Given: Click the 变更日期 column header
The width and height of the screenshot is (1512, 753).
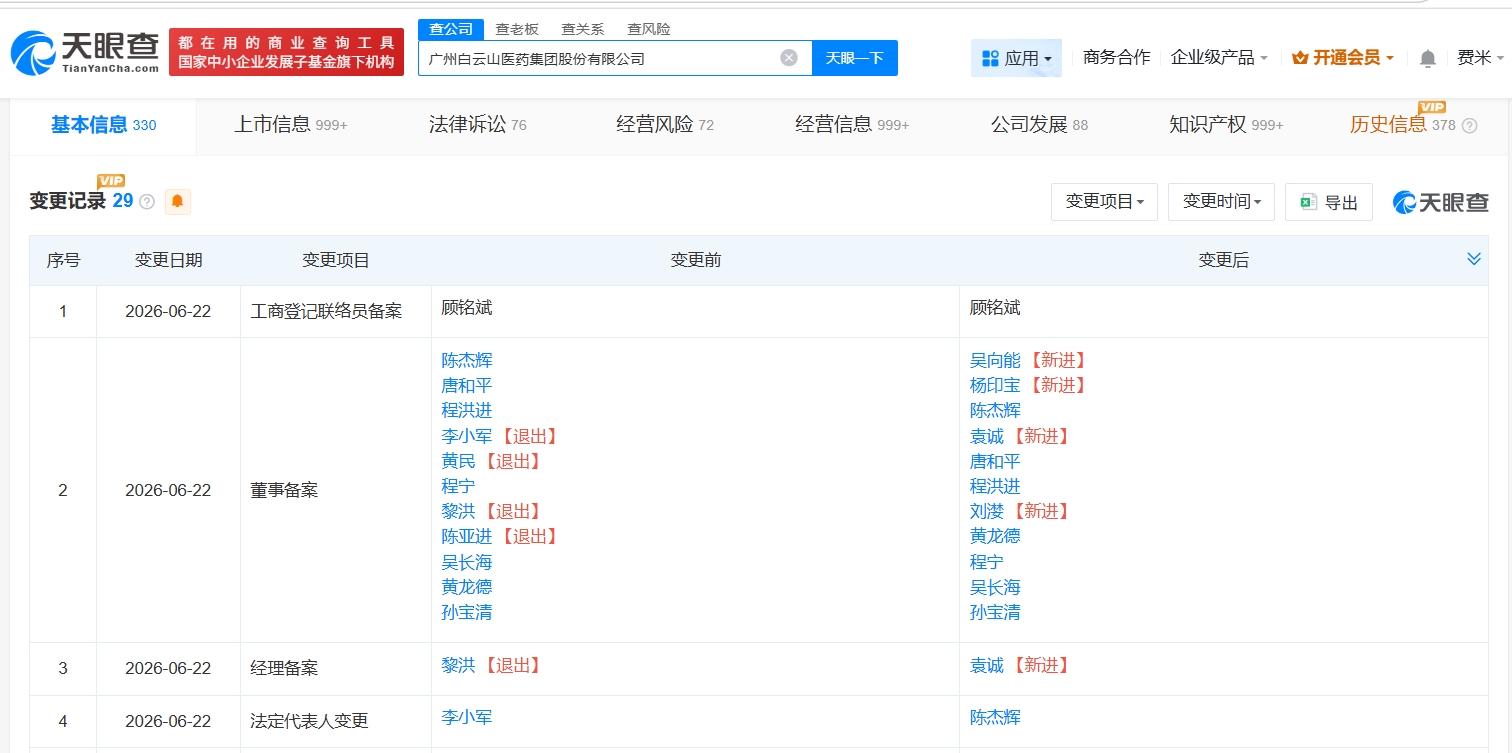Looking at the screenshot, I should tap(168, 260).
